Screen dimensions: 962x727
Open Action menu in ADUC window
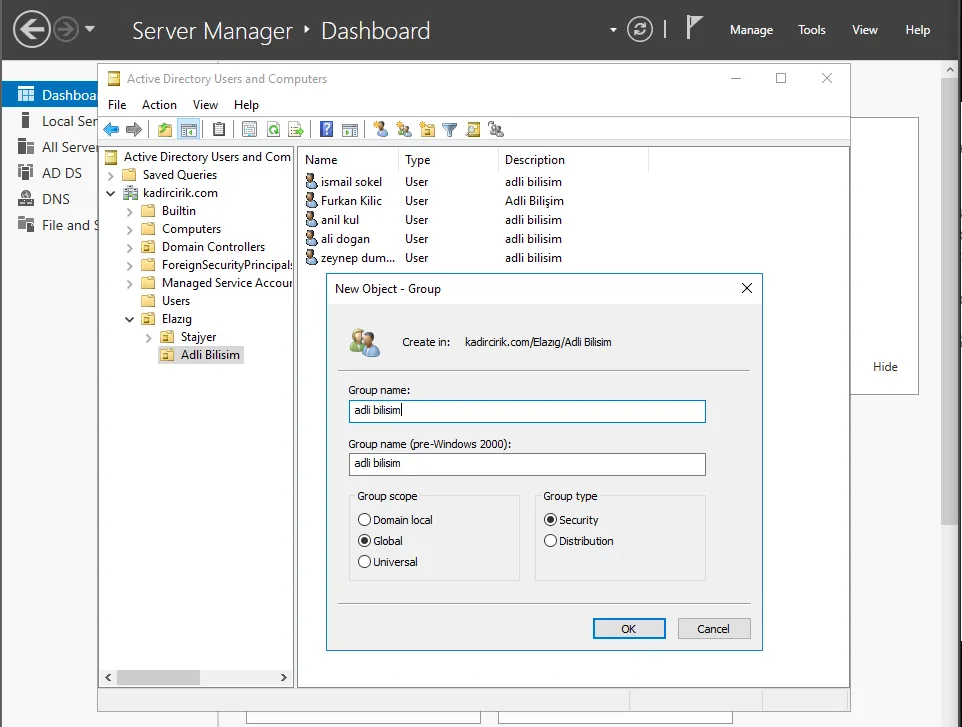click(x=159, y=105)
